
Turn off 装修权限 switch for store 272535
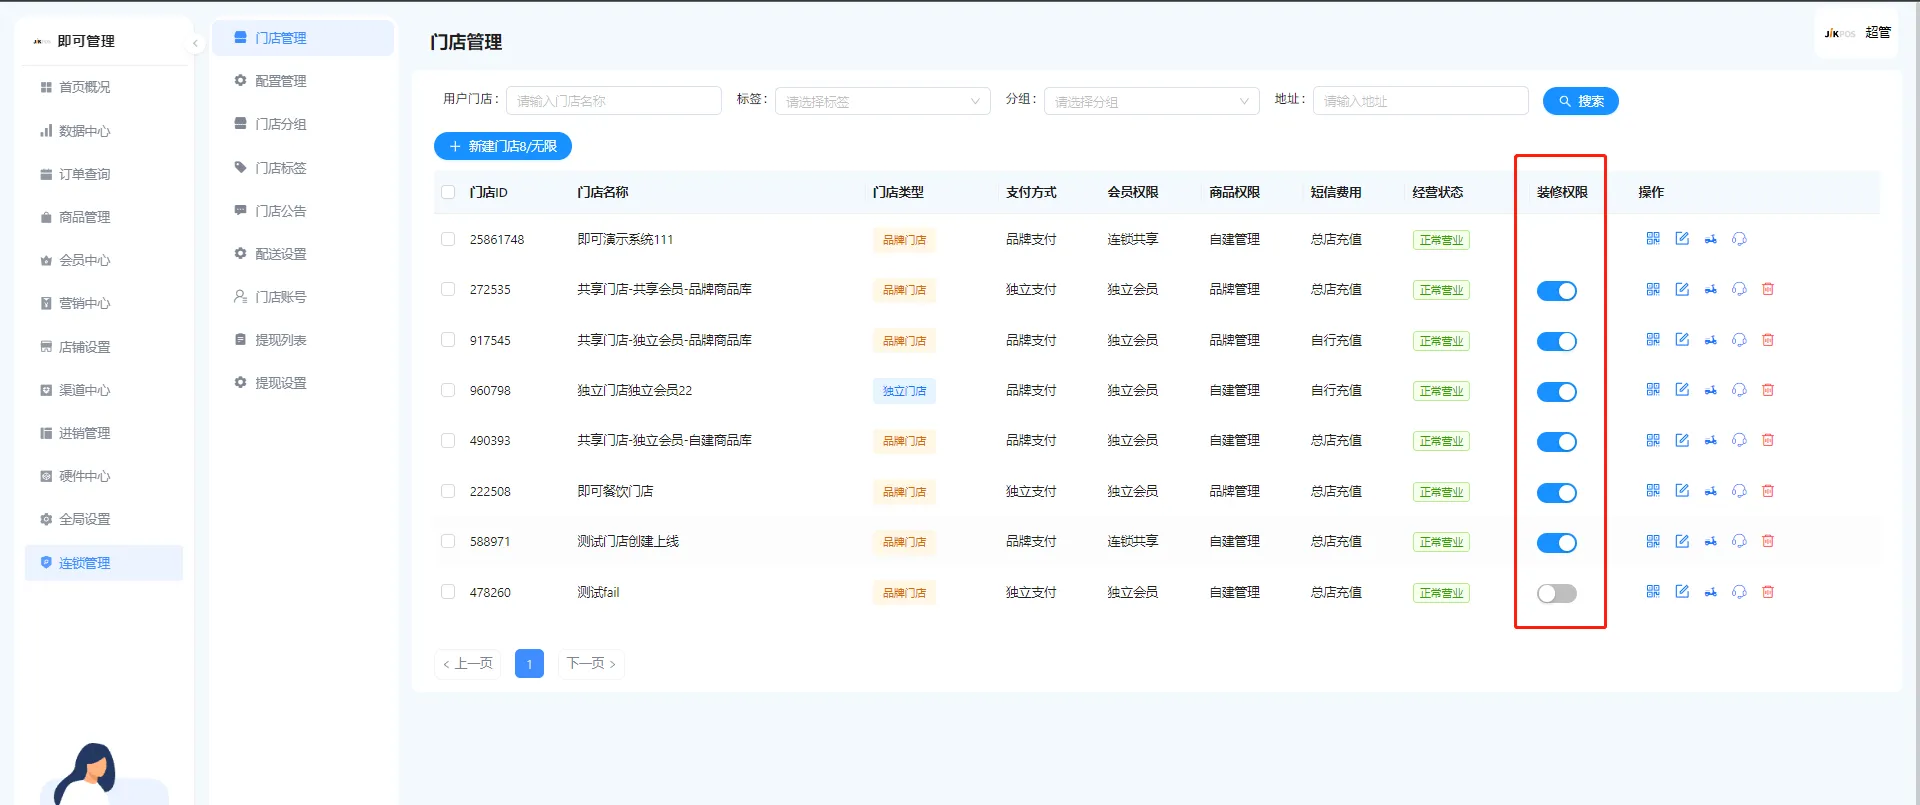point(1556,291)
